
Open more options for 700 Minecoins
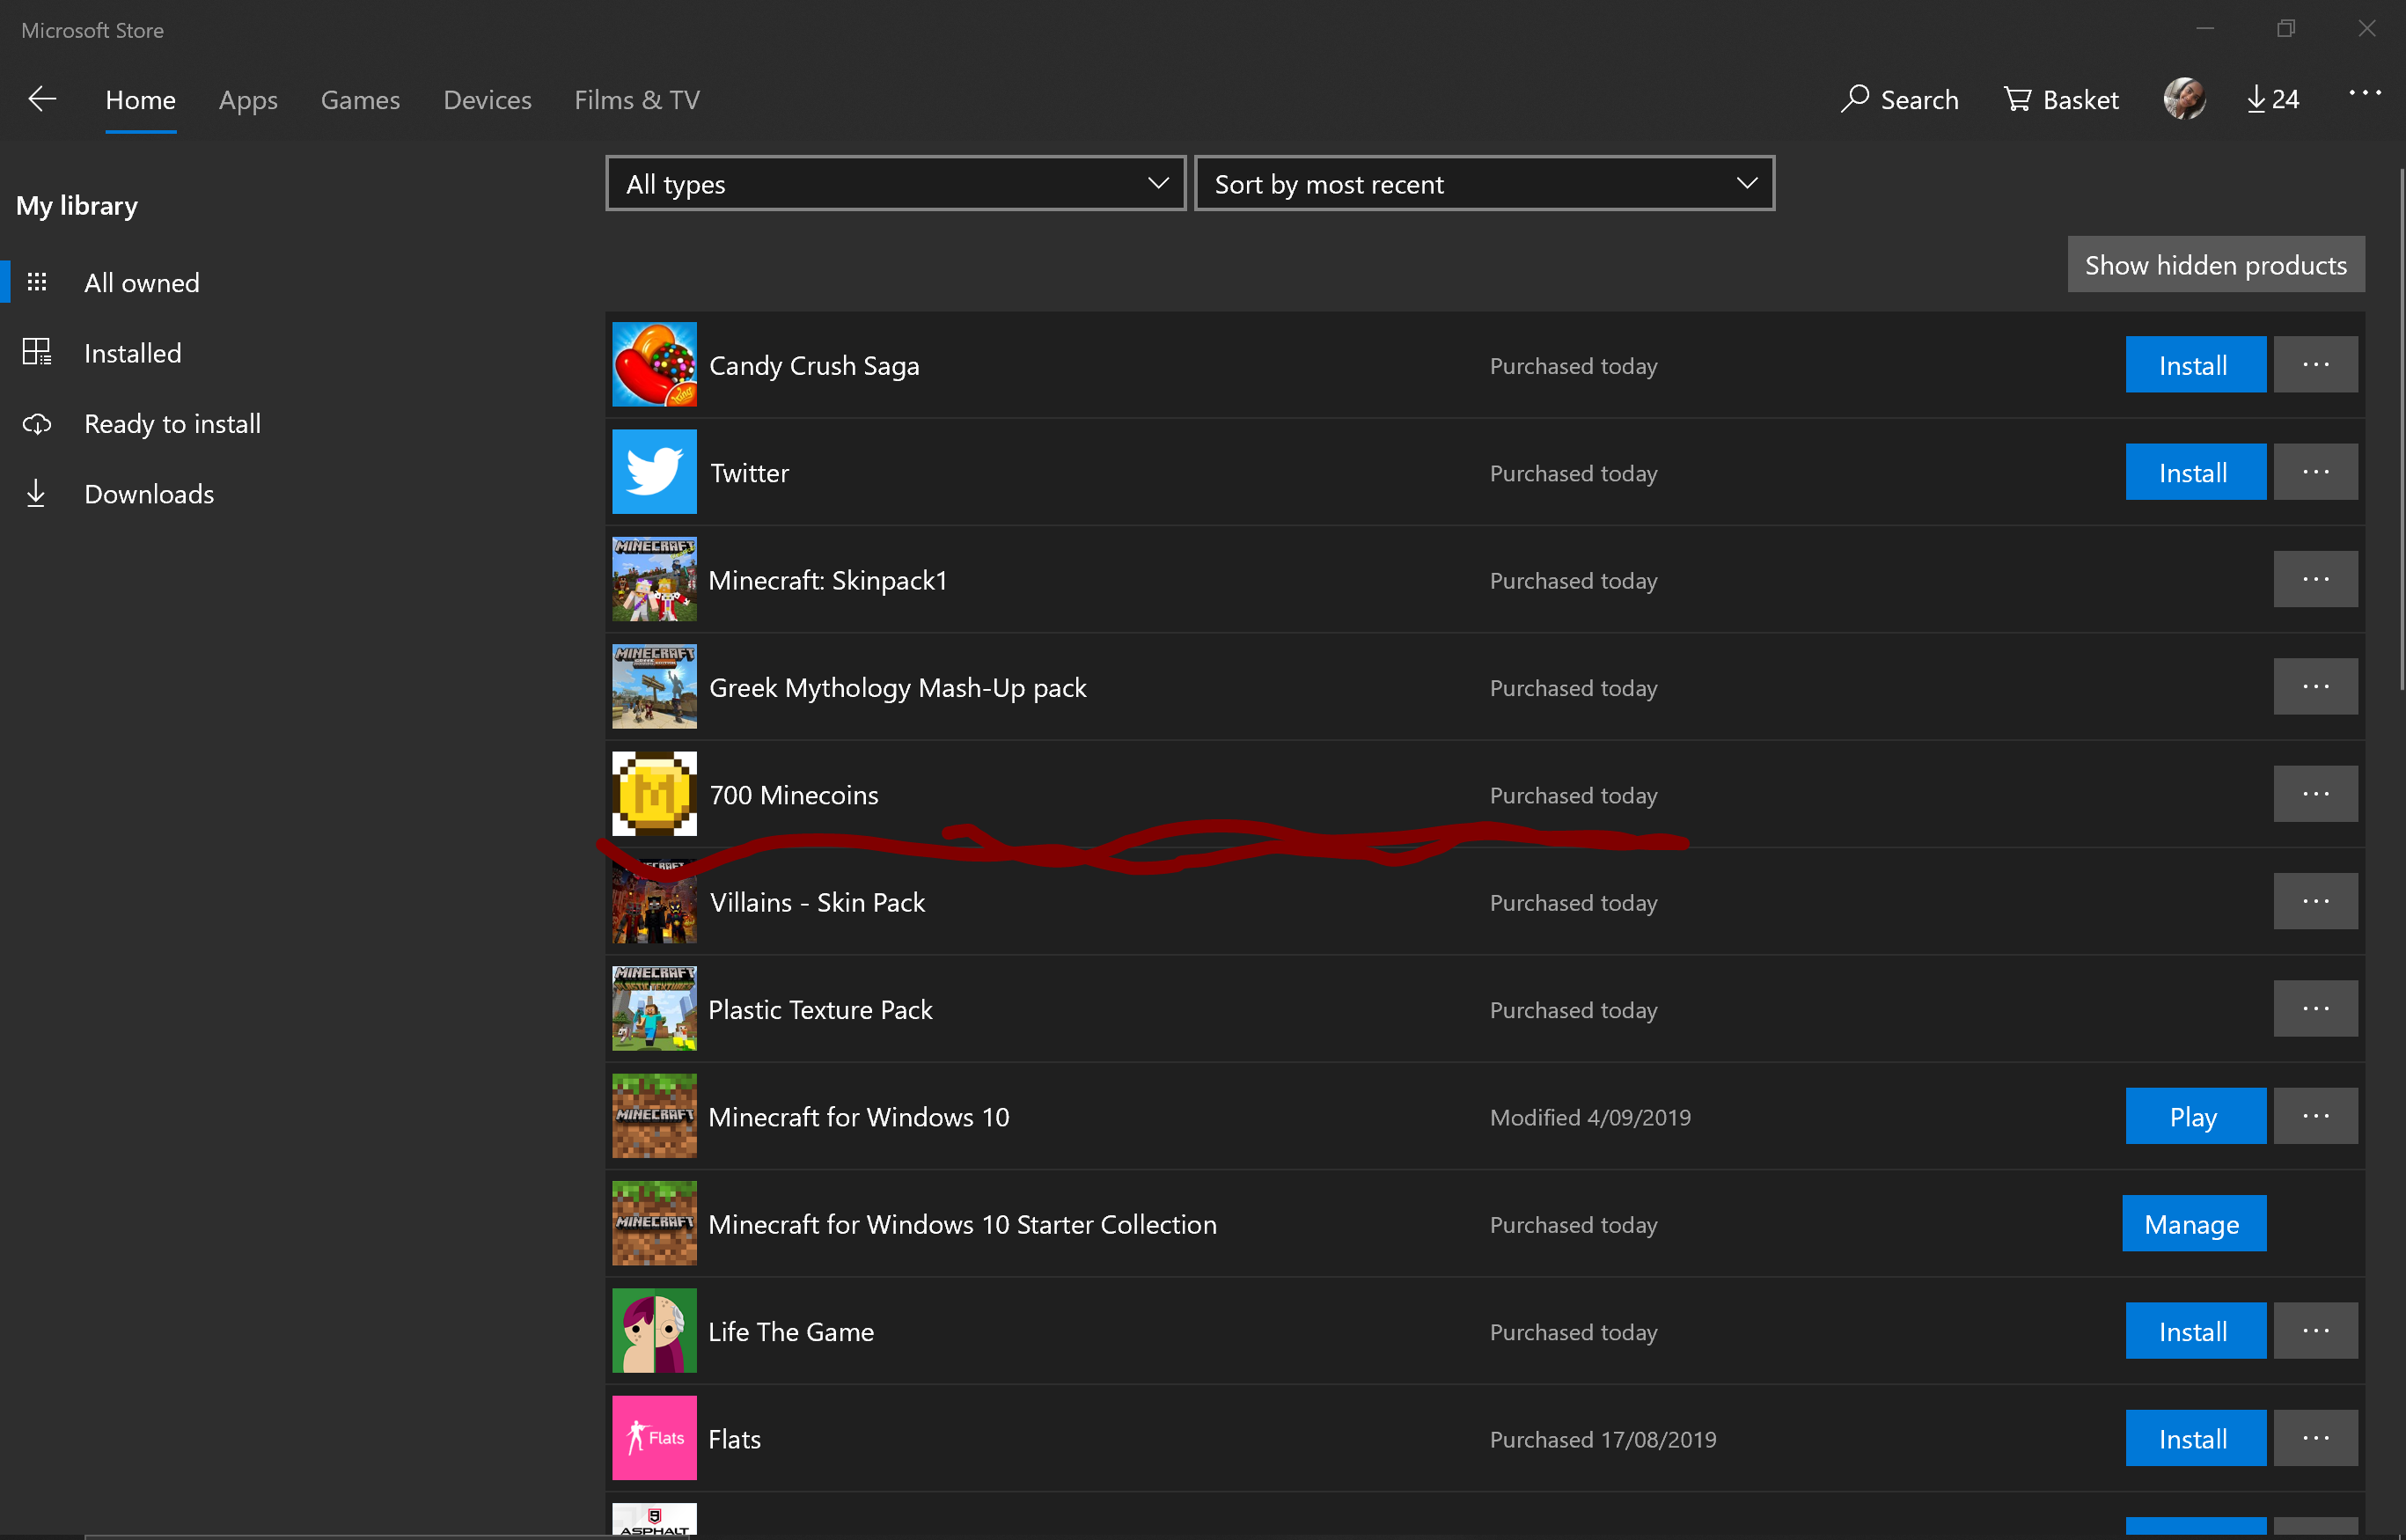pos(2315,794)
